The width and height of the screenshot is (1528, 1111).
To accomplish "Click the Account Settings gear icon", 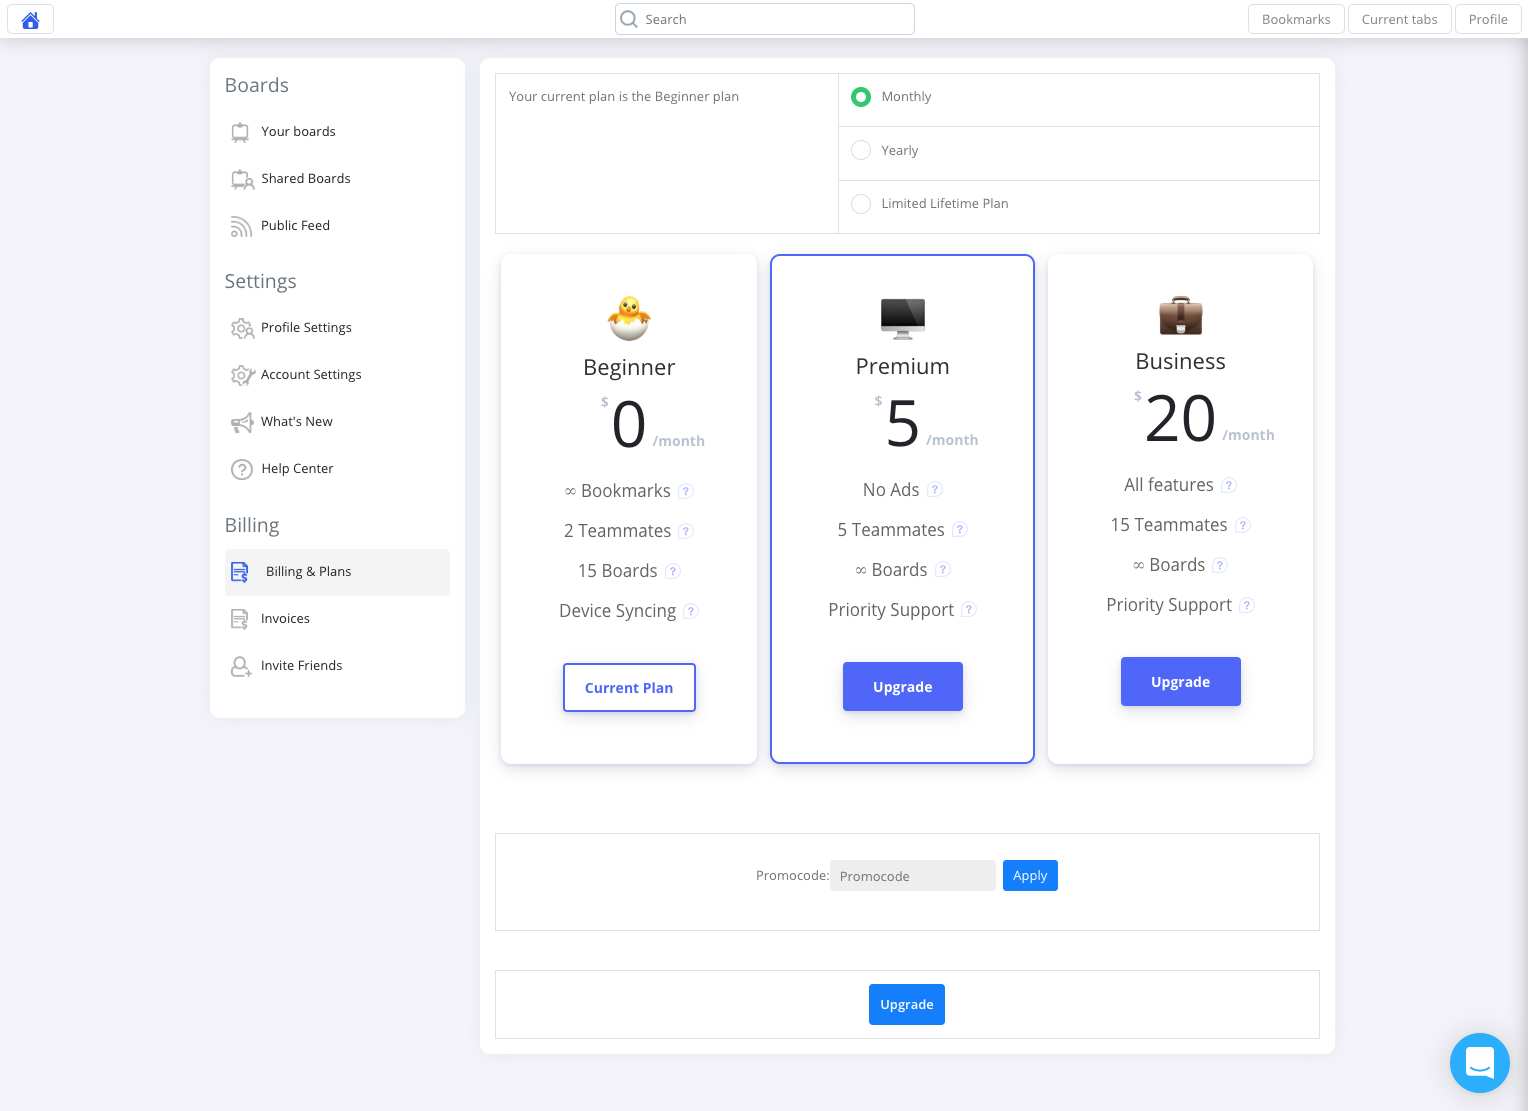I will coord(242,375).
